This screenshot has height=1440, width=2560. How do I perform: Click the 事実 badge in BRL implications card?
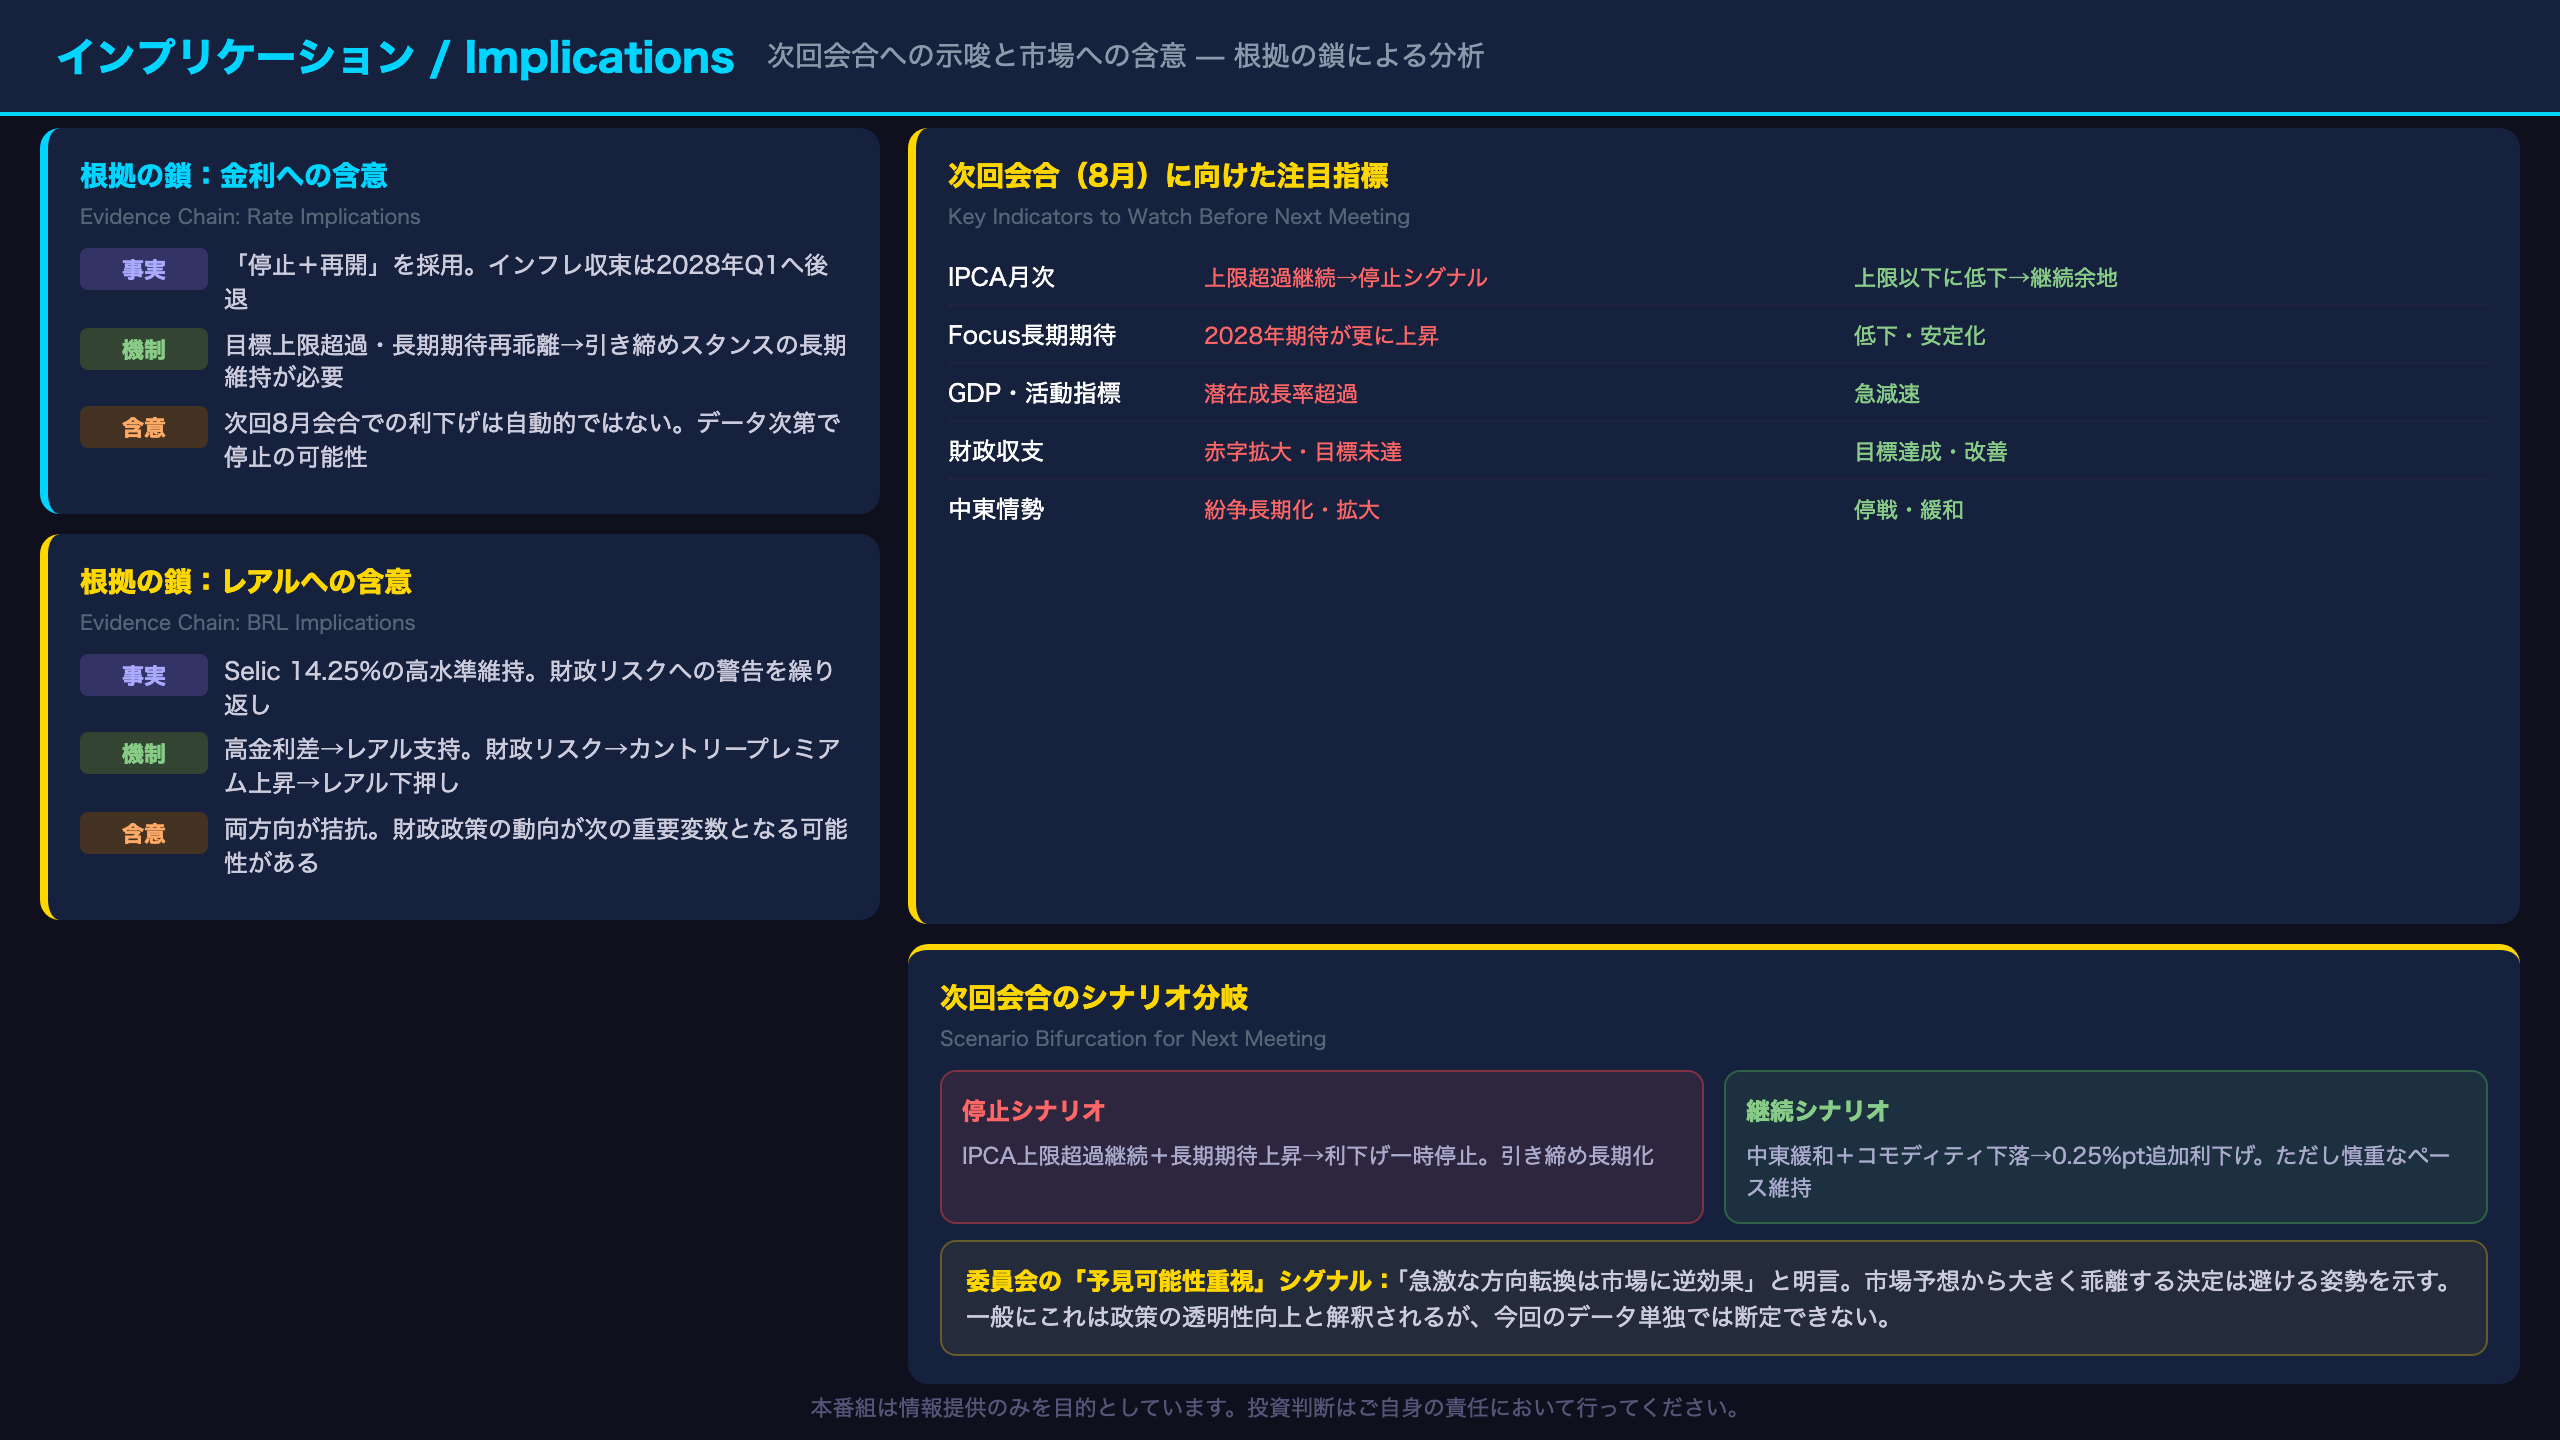click(x=144, y=675)
